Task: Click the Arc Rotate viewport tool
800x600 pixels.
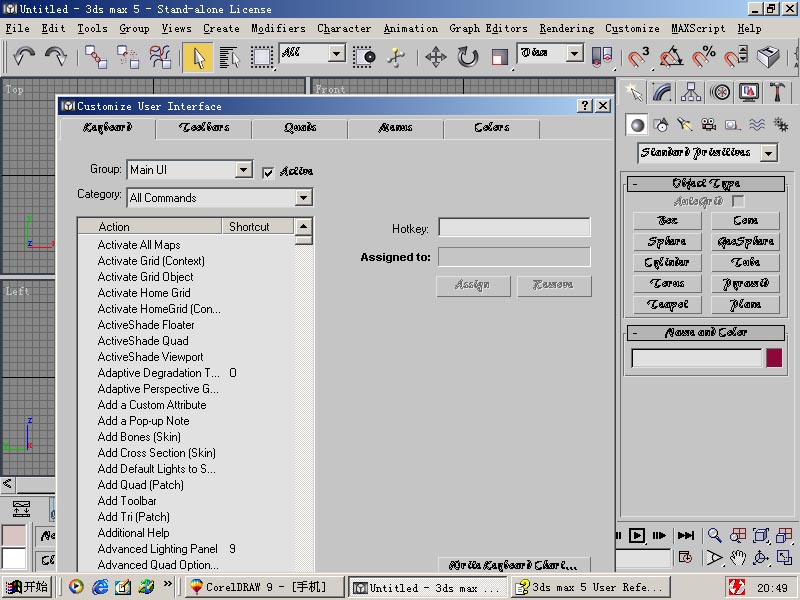Action: tap(761, 558)
